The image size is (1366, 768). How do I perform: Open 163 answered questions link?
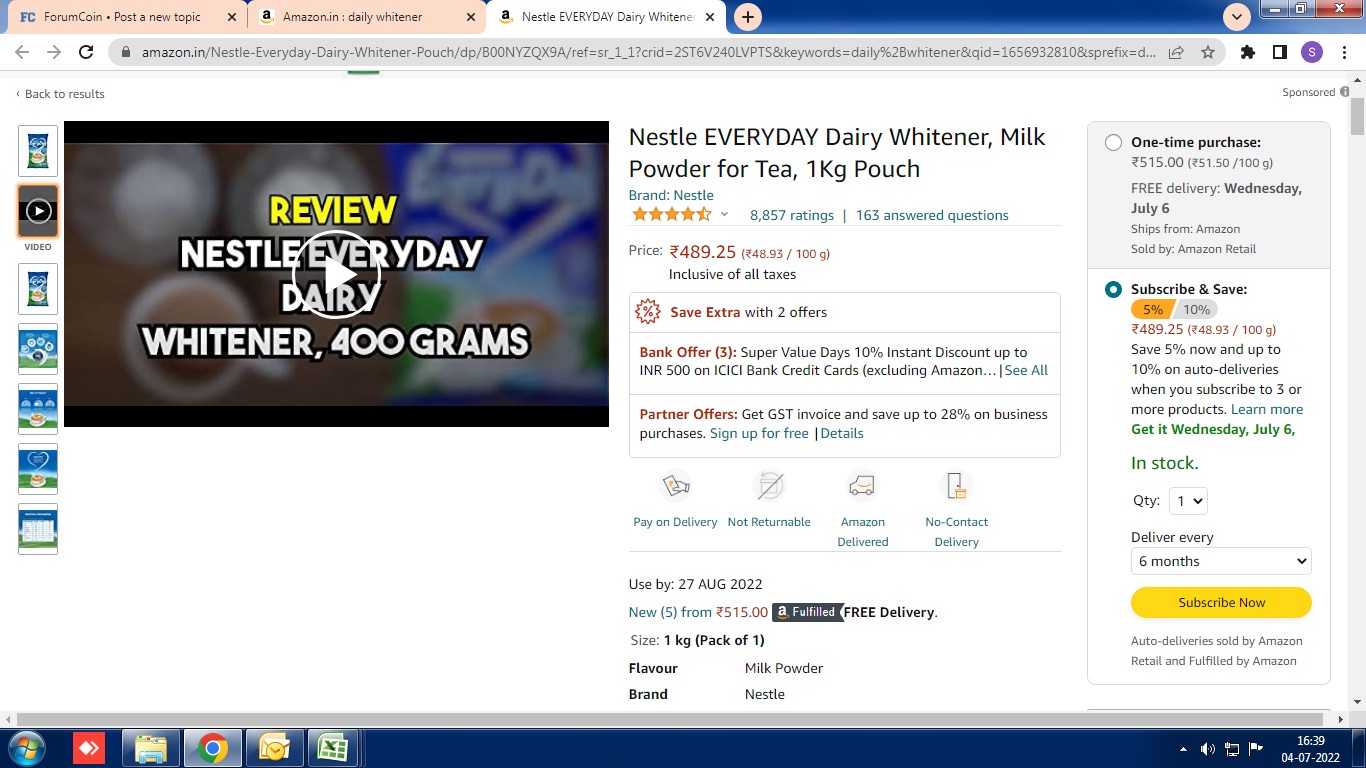932,215
